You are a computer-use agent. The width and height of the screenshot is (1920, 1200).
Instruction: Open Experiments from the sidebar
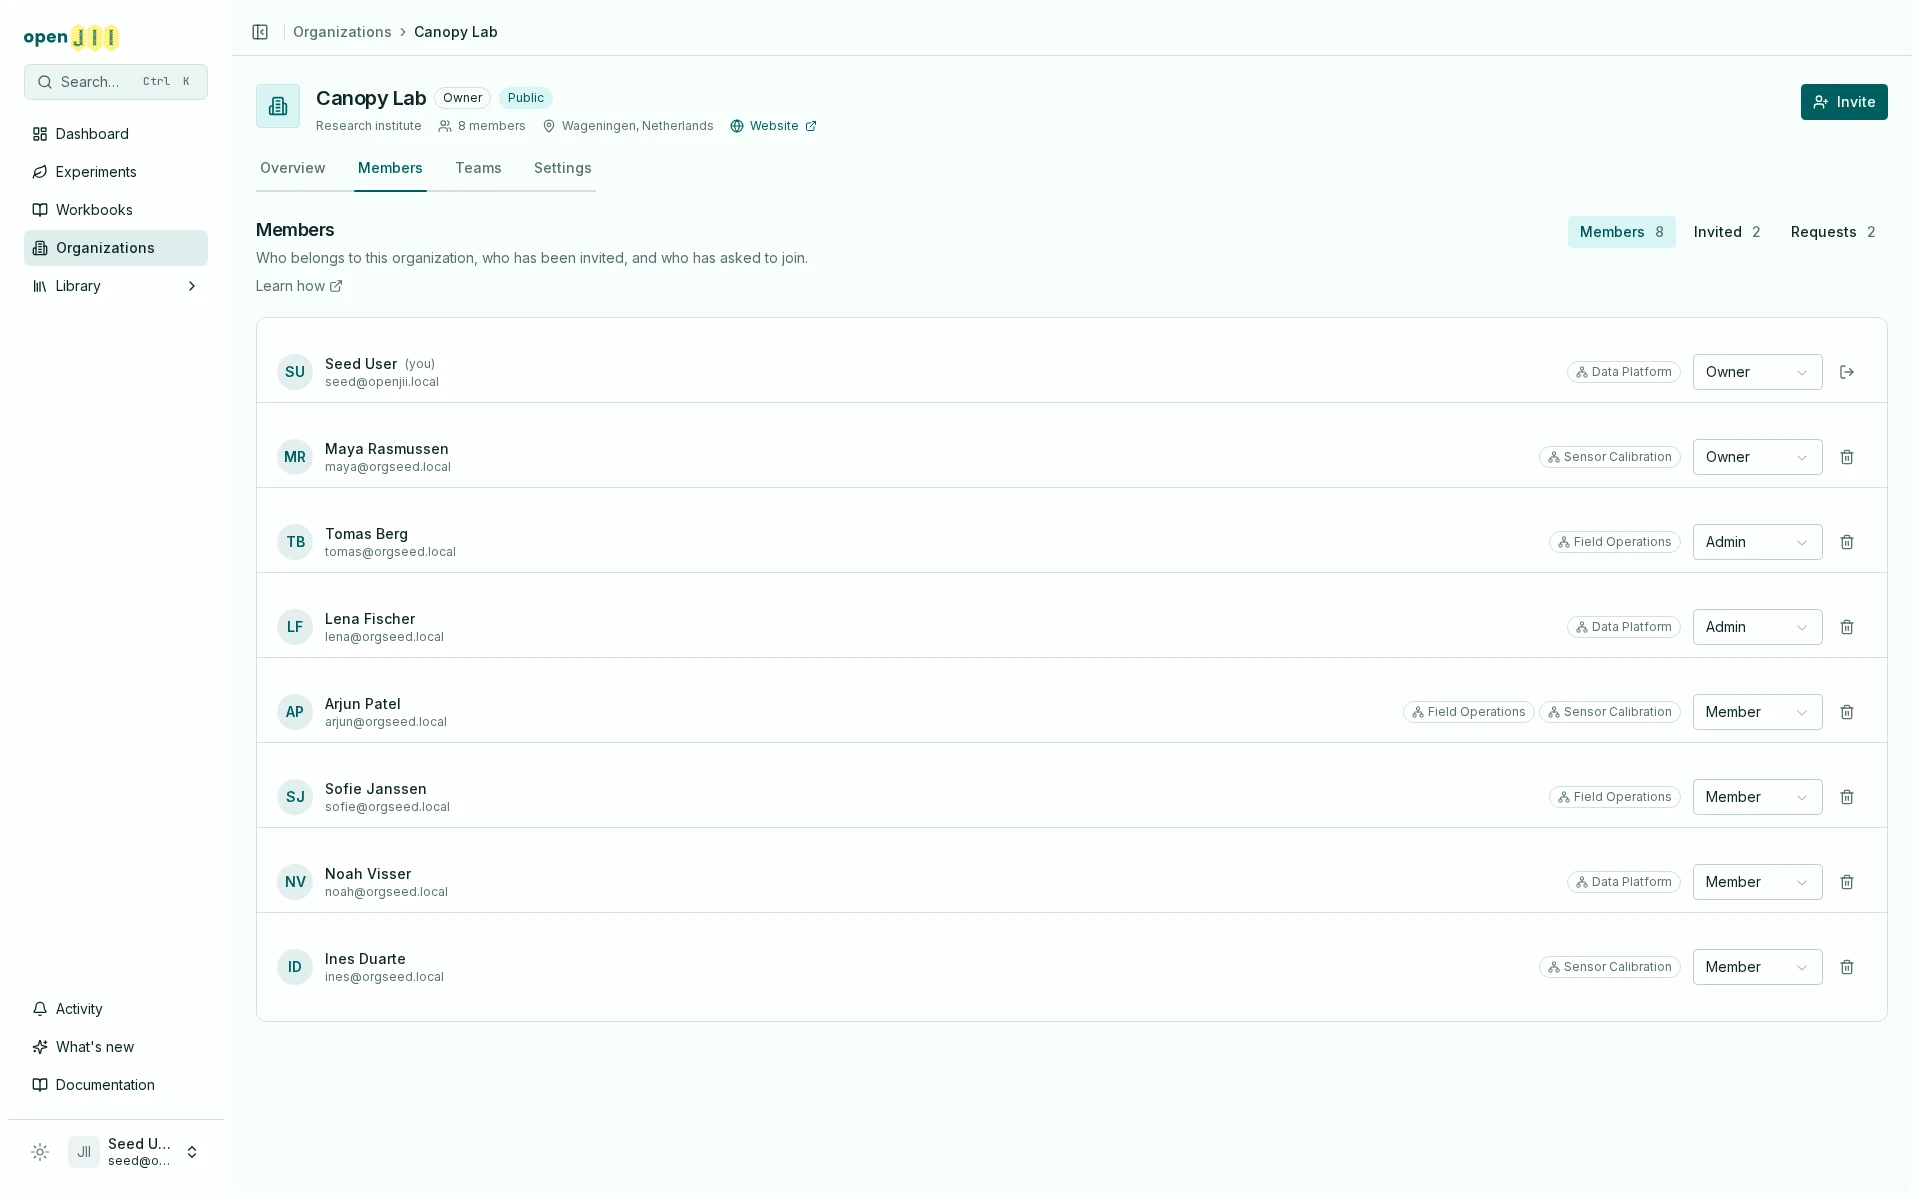[x=116, y=172]
